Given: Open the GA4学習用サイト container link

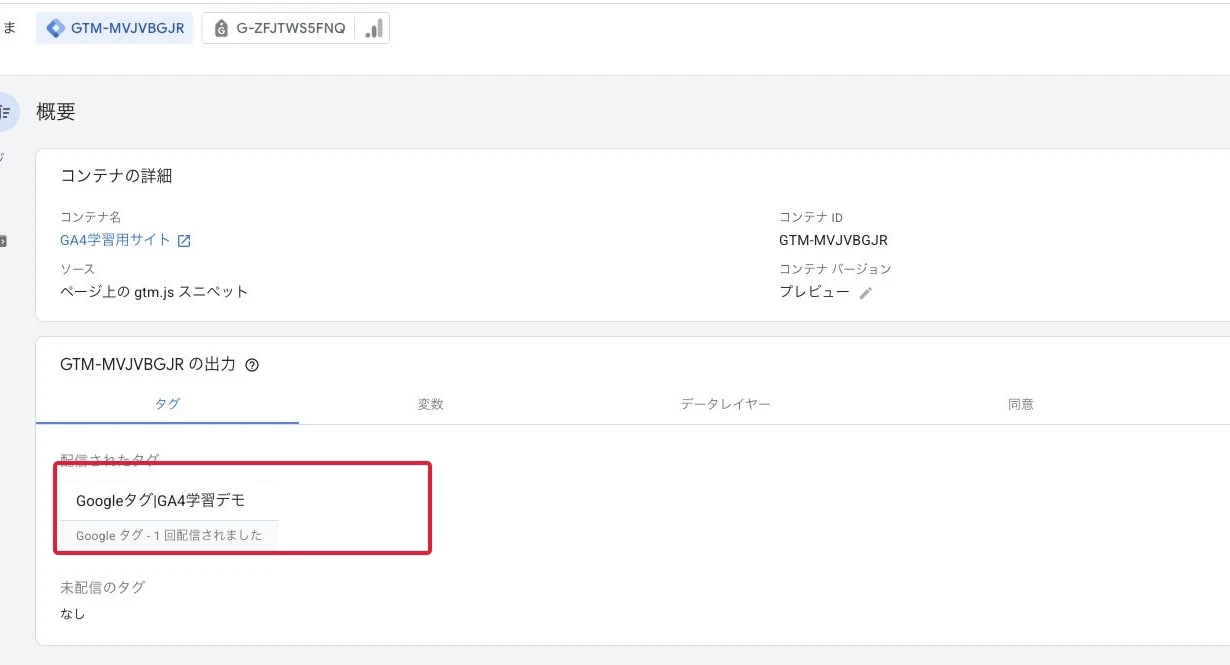Looking at the screenshot, I should coord(115,240).
